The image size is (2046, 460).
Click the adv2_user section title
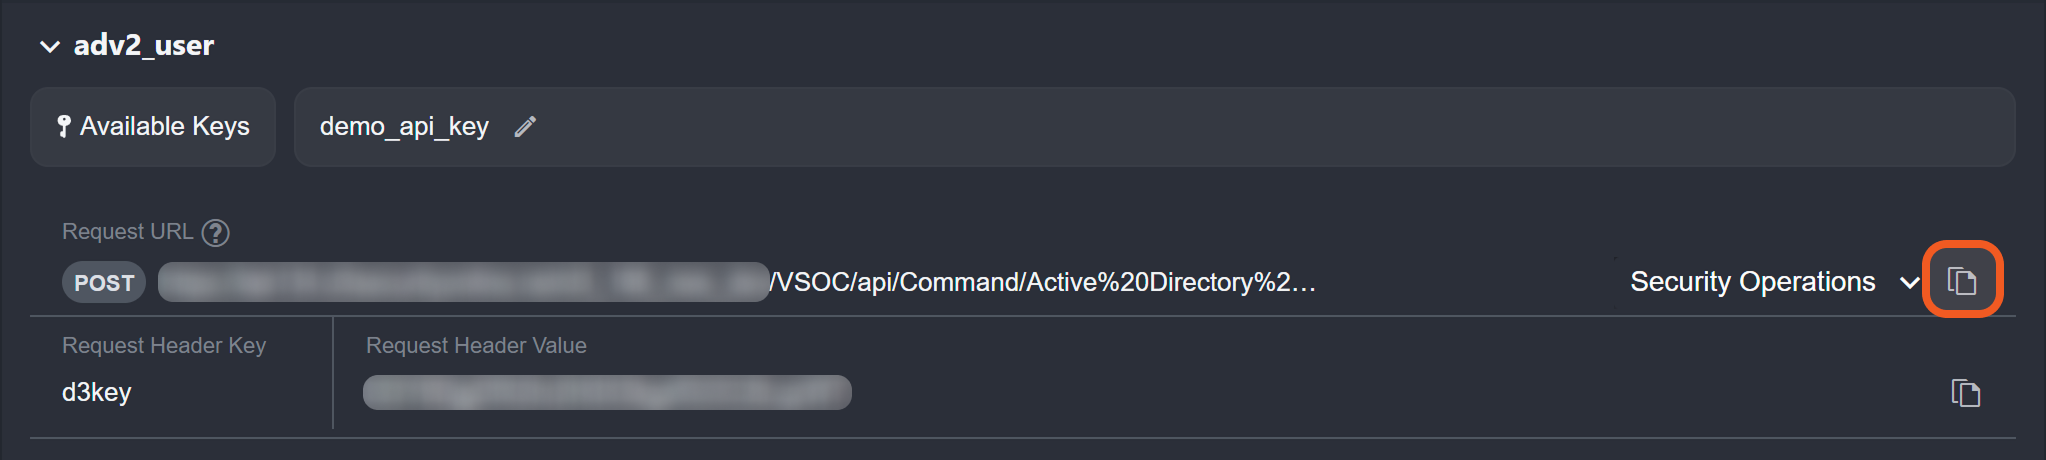point(144,45)
